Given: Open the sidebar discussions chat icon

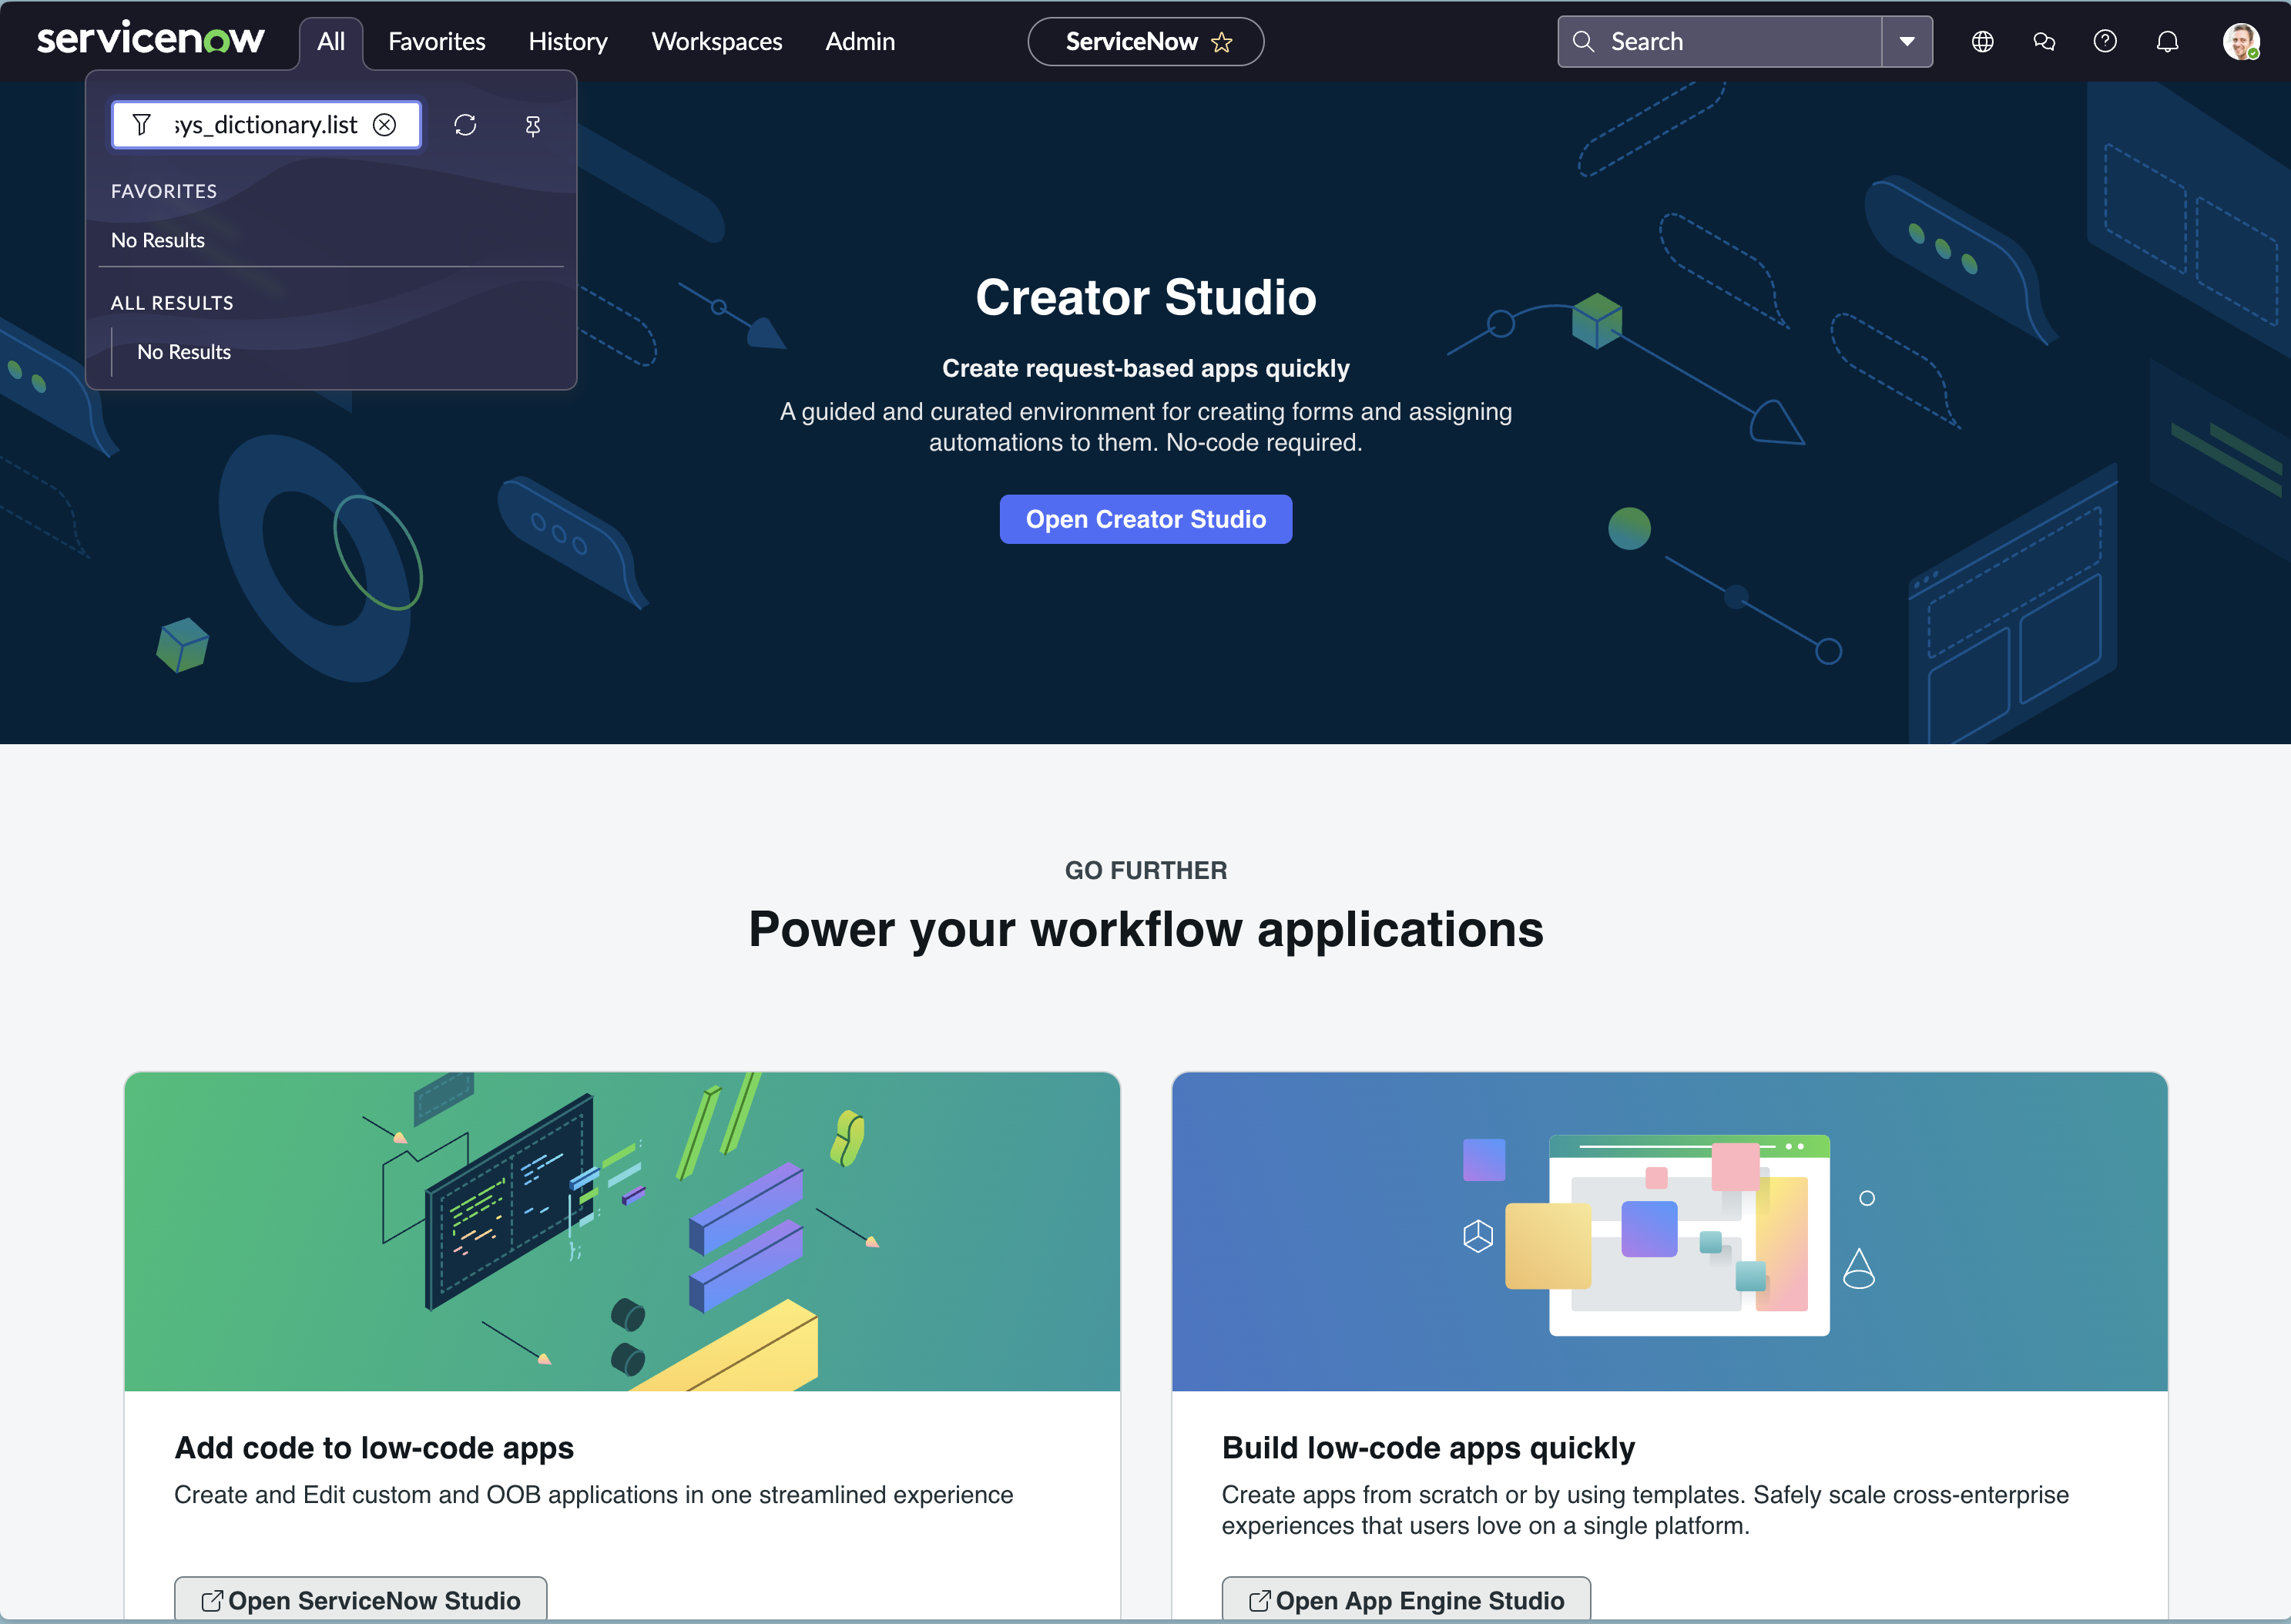Looking at the screenshot, I should coord(2044,42).
